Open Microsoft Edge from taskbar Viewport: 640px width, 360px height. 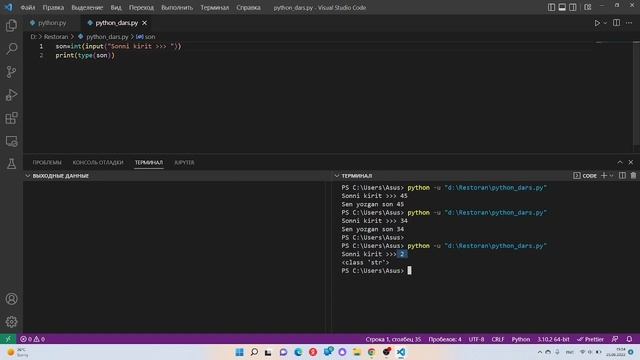[298, 352]
